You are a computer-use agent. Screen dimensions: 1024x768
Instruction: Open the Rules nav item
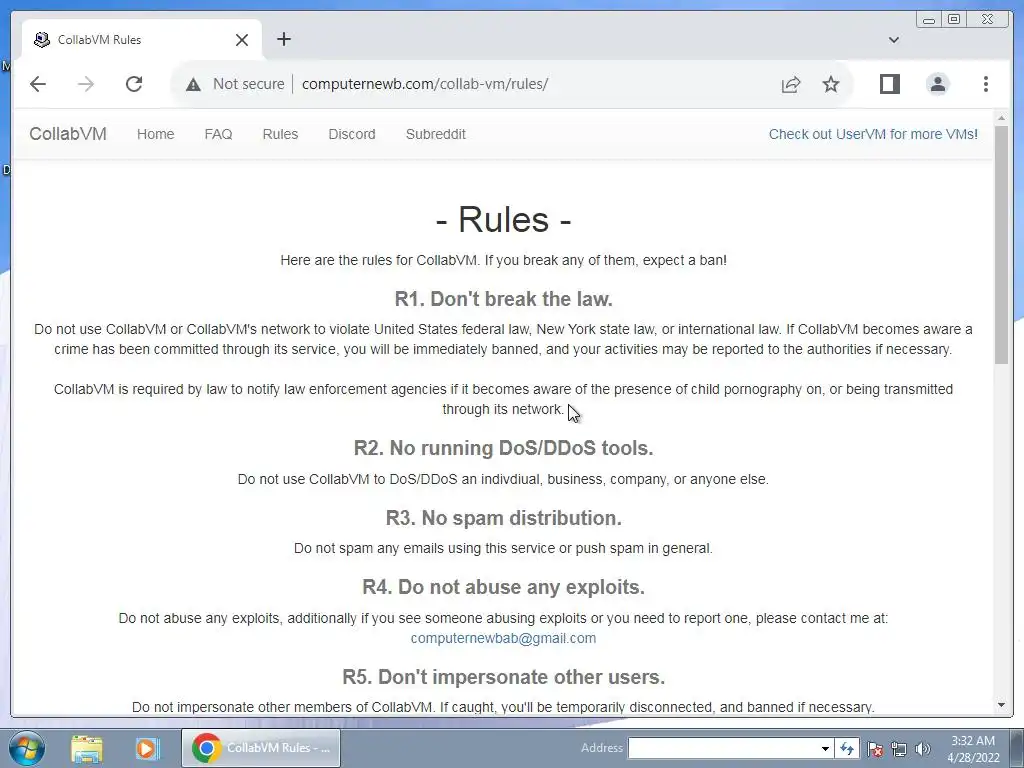click(x=280, y=134)
